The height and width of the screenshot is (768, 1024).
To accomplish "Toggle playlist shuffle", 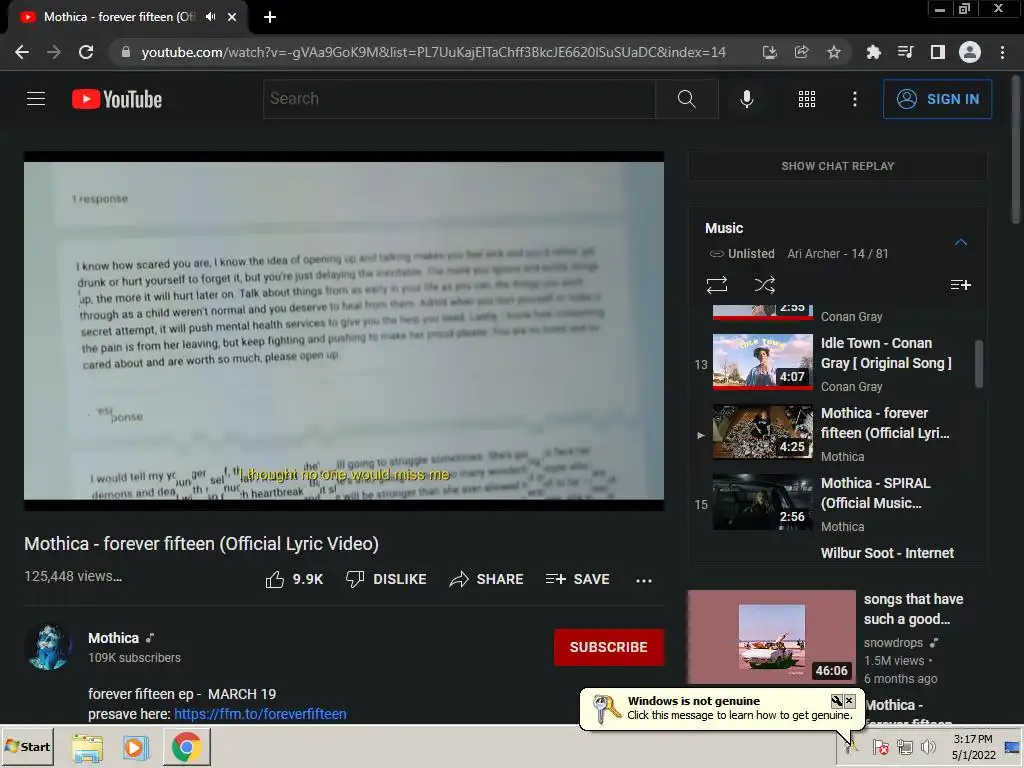I will pyautogui.click(x=765, y=285).
